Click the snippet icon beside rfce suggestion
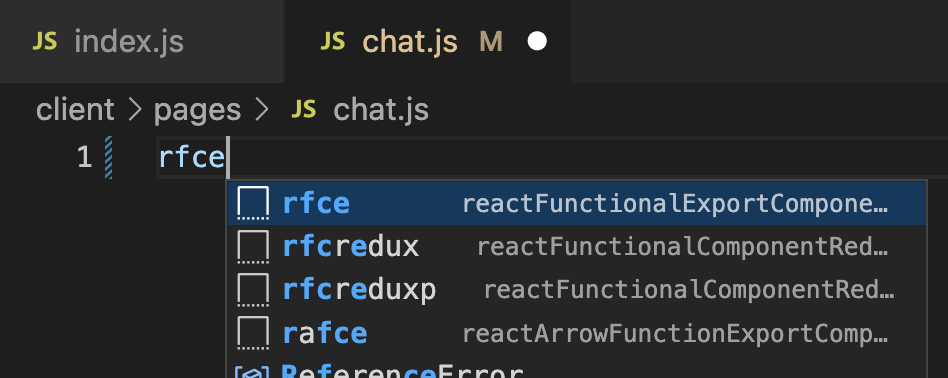The height and width of the screenshot is (378, 948). pos(253,203)
